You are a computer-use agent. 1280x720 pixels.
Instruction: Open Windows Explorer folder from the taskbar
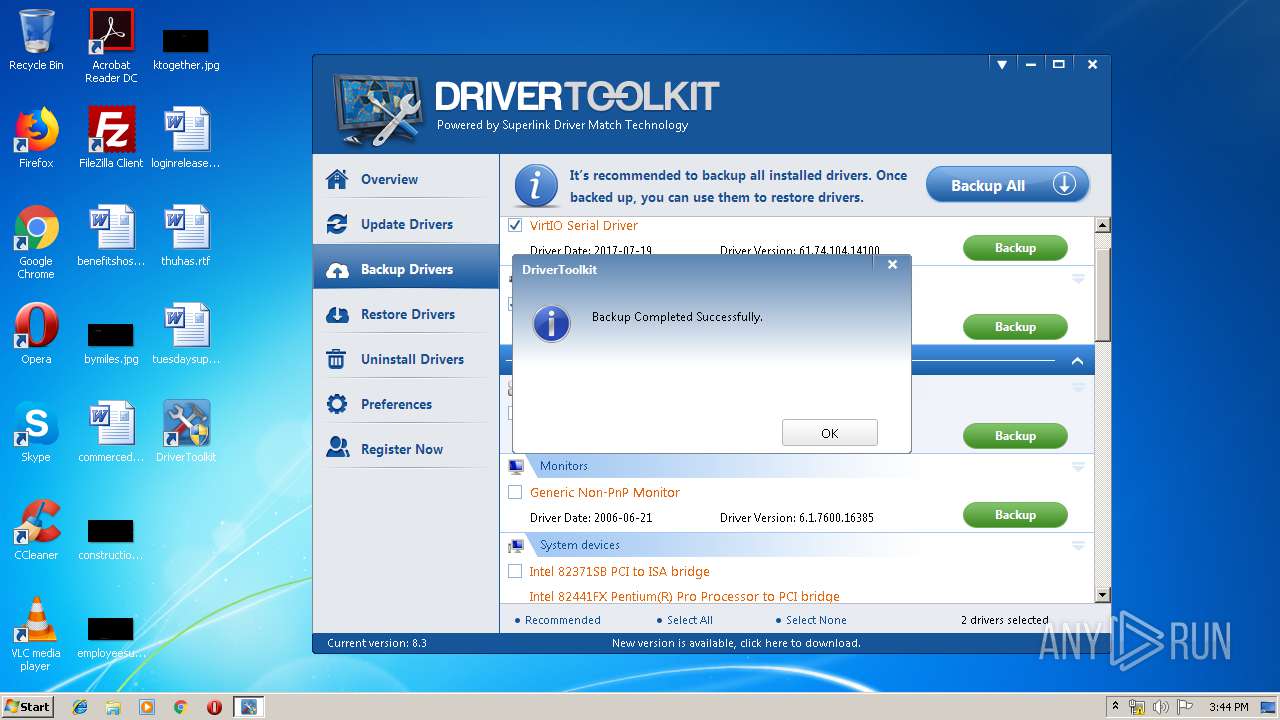113,707
